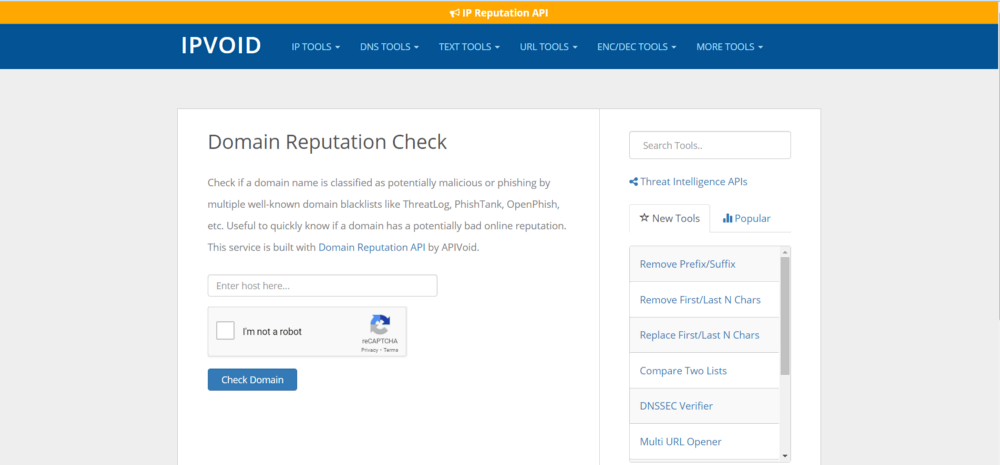
Task: Open the More Tools menu
Action: 729,47
